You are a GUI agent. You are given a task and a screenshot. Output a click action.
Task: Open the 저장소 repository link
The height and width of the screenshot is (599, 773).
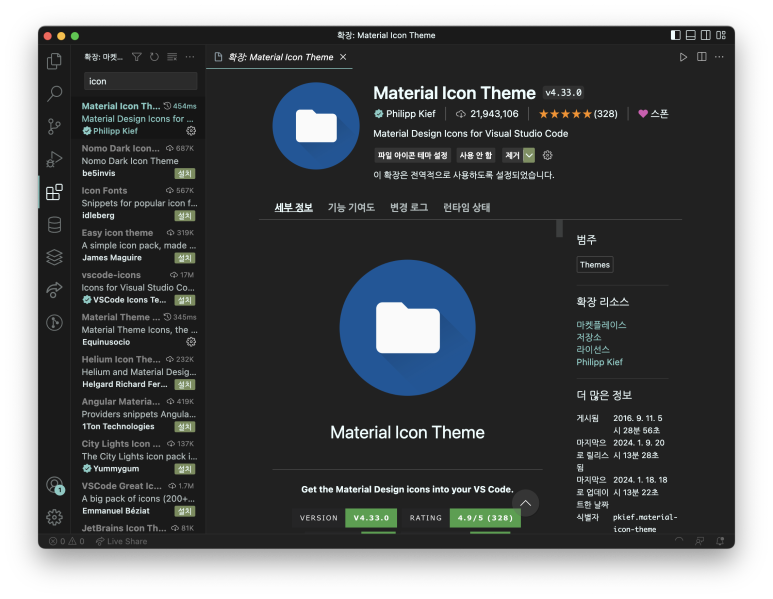tap(589, 337)
